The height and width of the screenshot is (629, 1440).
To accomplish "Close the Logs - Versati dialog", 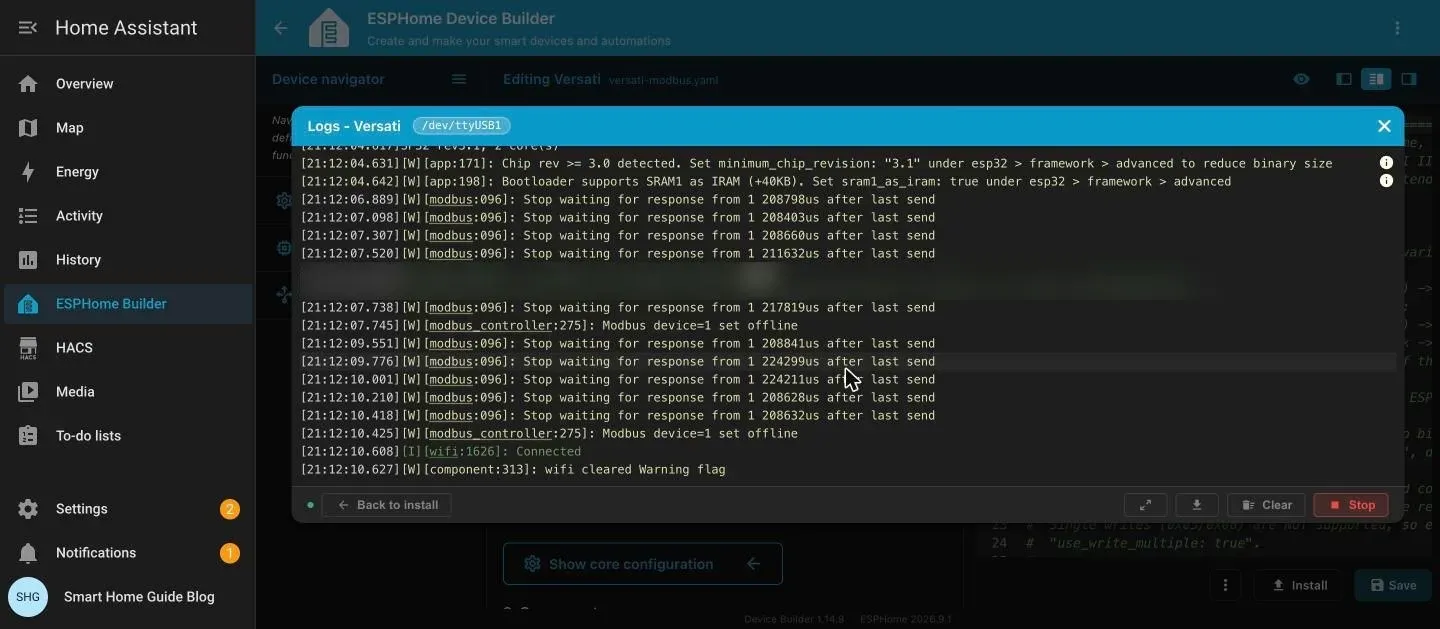I will (1384, 126).
